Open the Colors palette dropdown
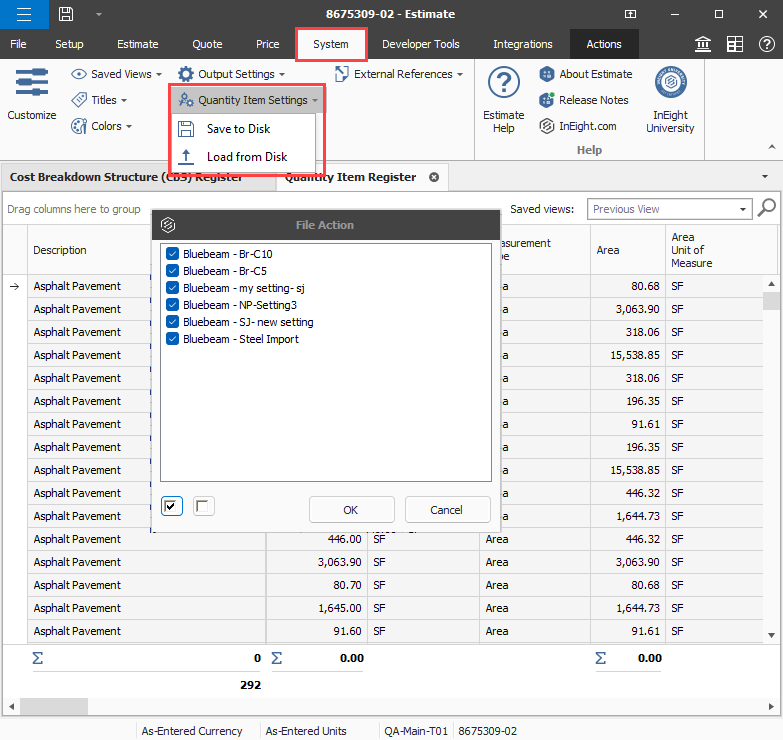Image resolution: width=783 pixels, height=740 pixels. pyautogui.click(x=102, y=126)
